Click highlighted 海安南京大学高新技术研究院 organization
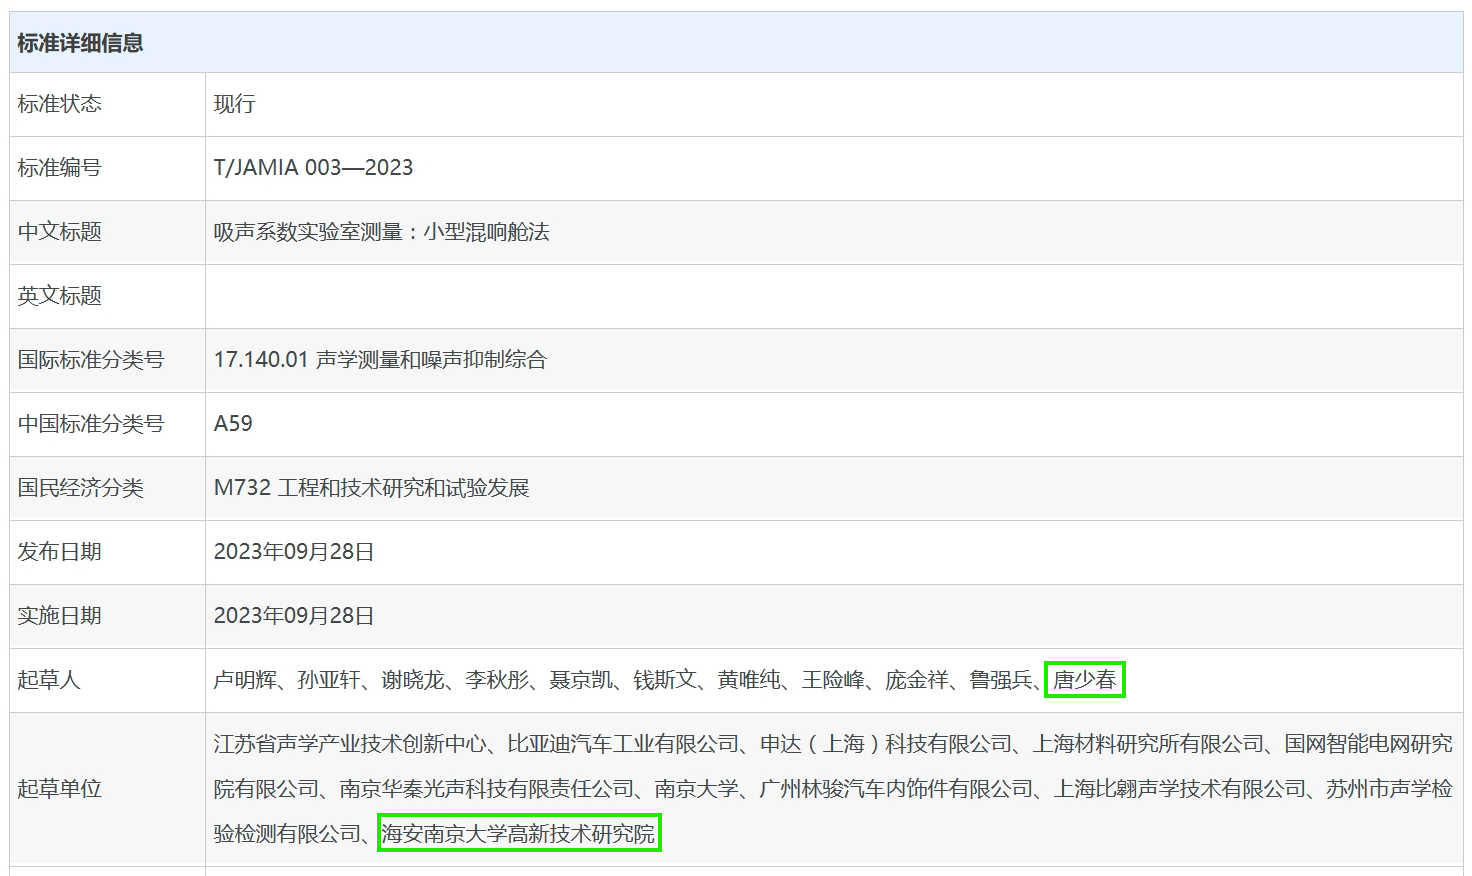The width and height of the screenshot is (1472, 876). tap(519, 833)
